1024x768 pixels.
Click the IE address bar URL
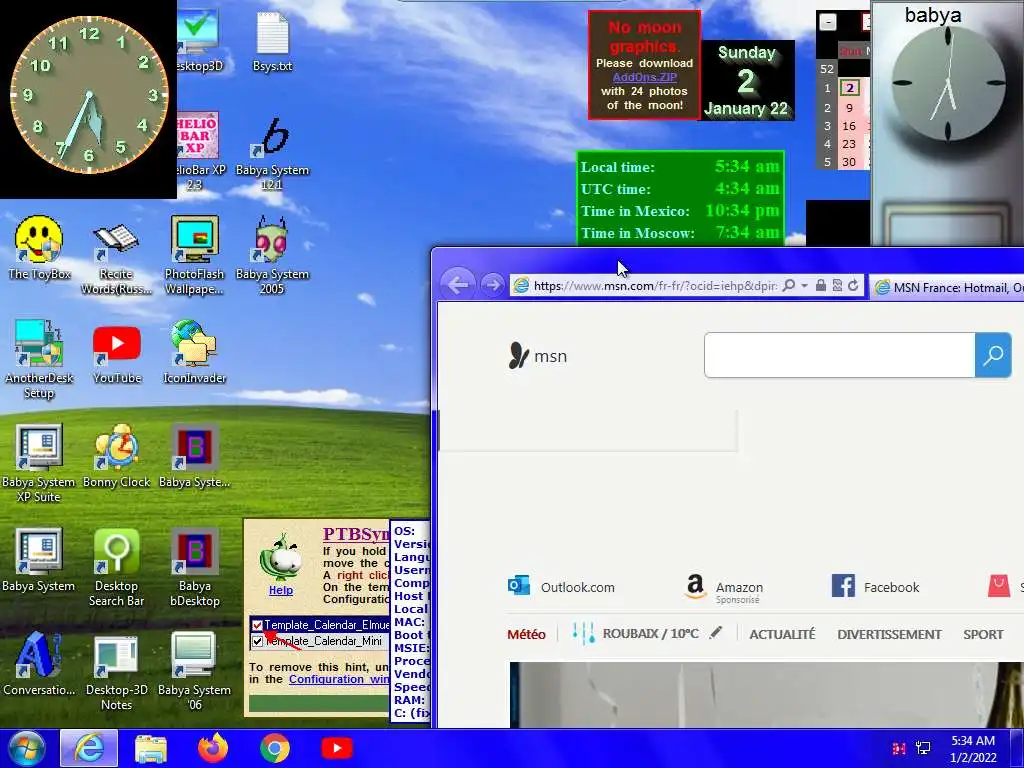655,286
